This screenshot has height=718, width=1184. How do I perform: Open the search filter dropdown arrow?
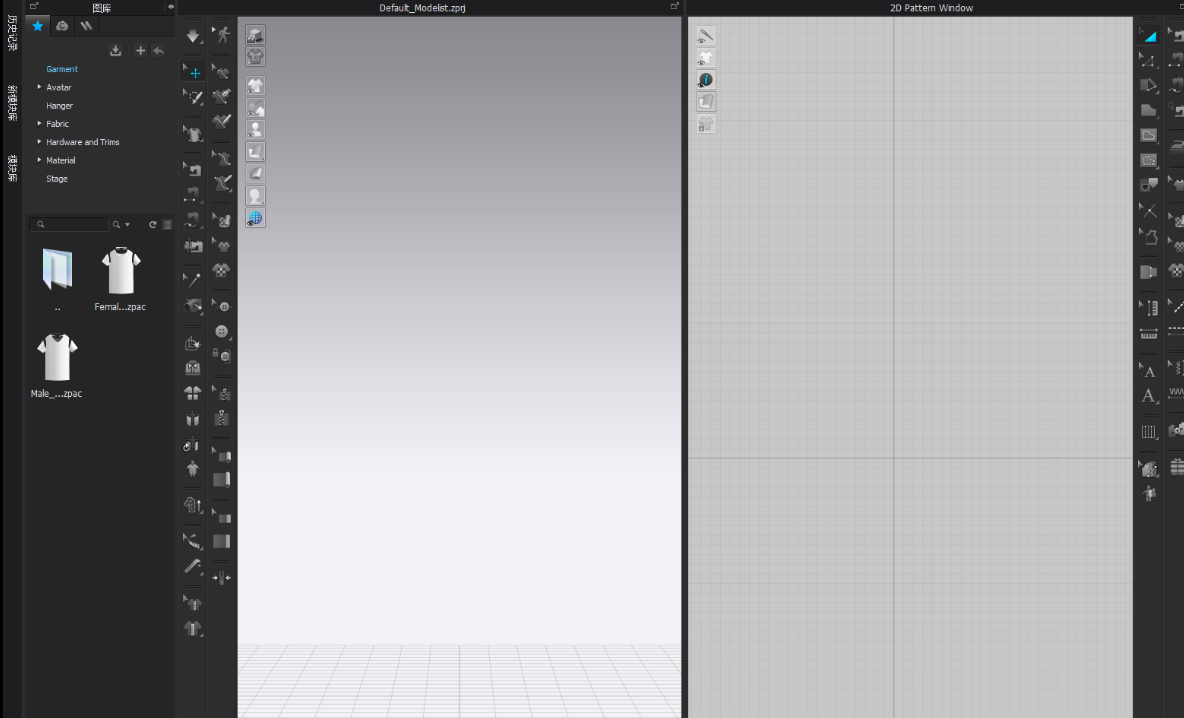pos(127,225)
